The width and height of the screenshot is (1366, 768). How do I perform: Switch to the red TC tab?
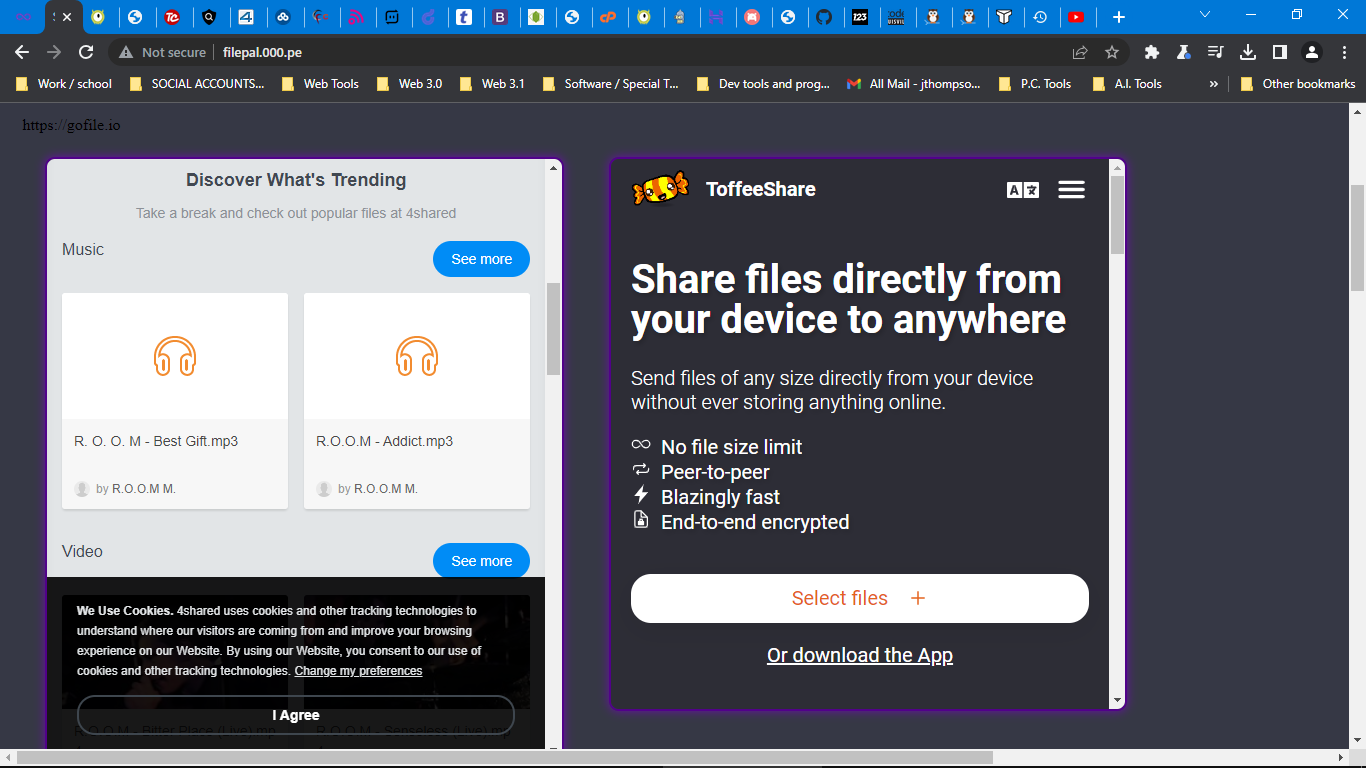[x=172, y=17]
